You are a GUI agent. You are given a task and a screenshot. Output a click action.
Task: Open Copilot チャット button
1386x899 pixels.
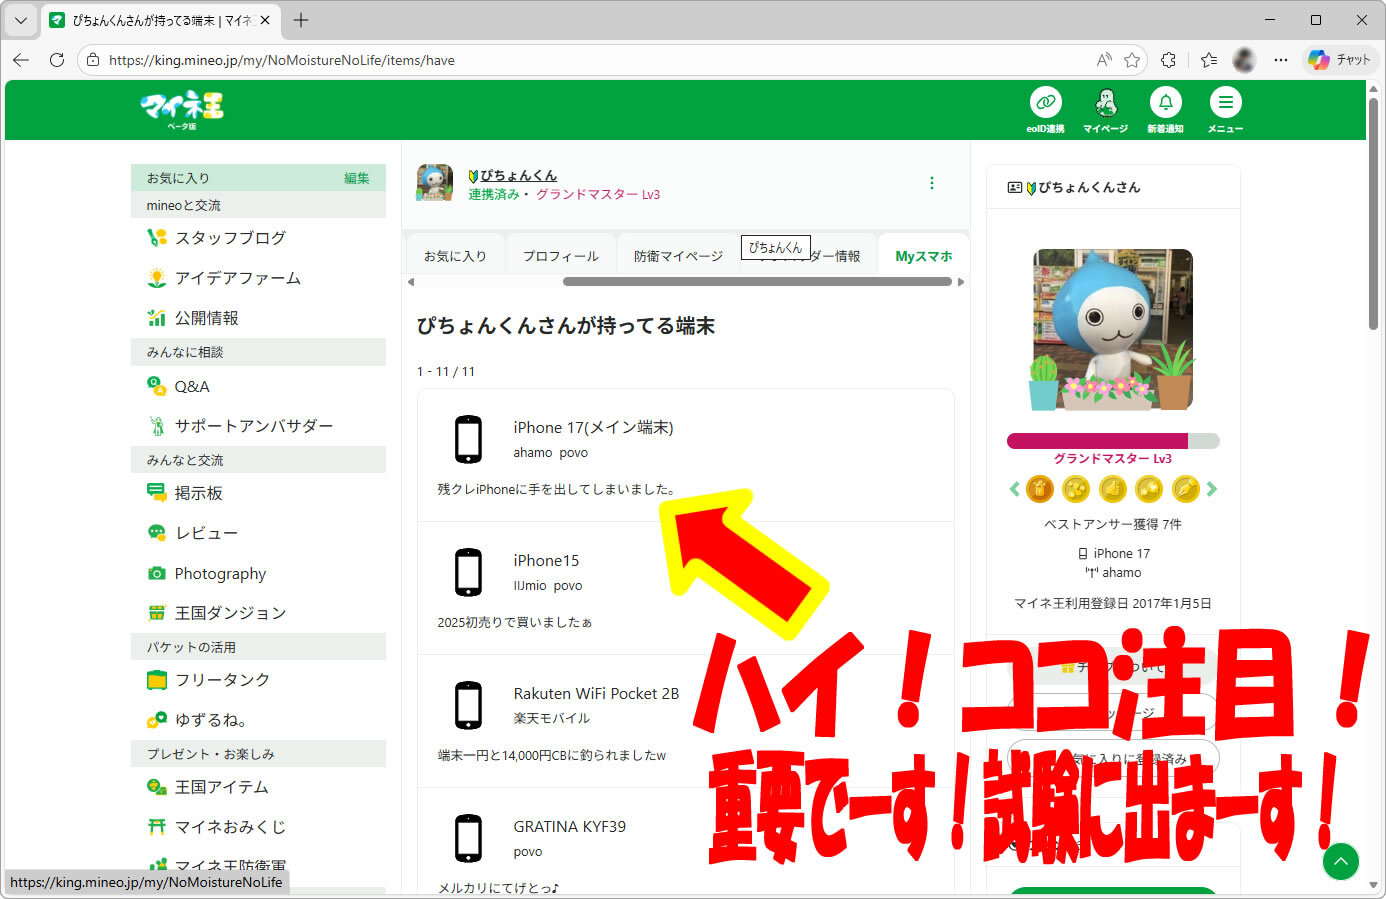click(x=1340, y=60)
